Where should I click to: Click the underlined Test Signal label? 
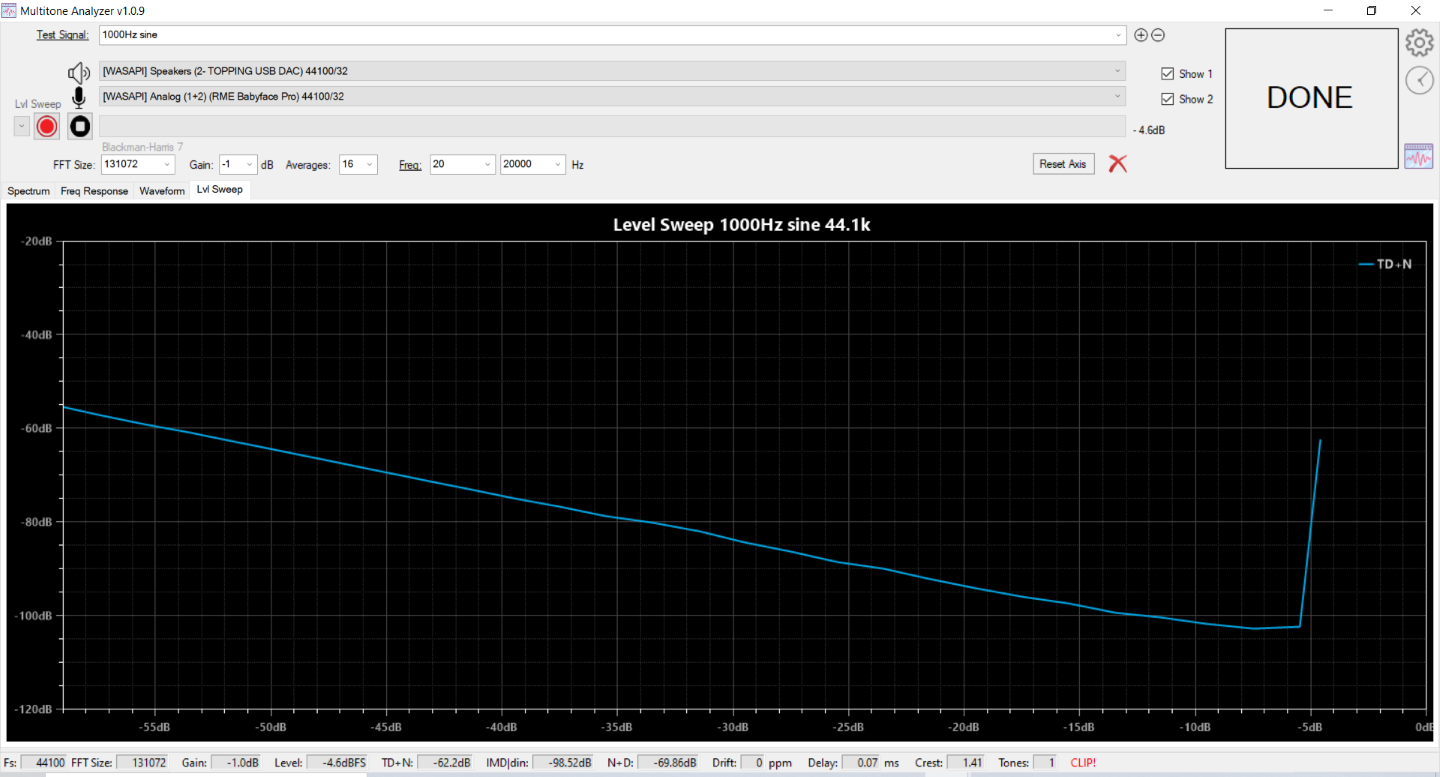[x=62, y=35]
